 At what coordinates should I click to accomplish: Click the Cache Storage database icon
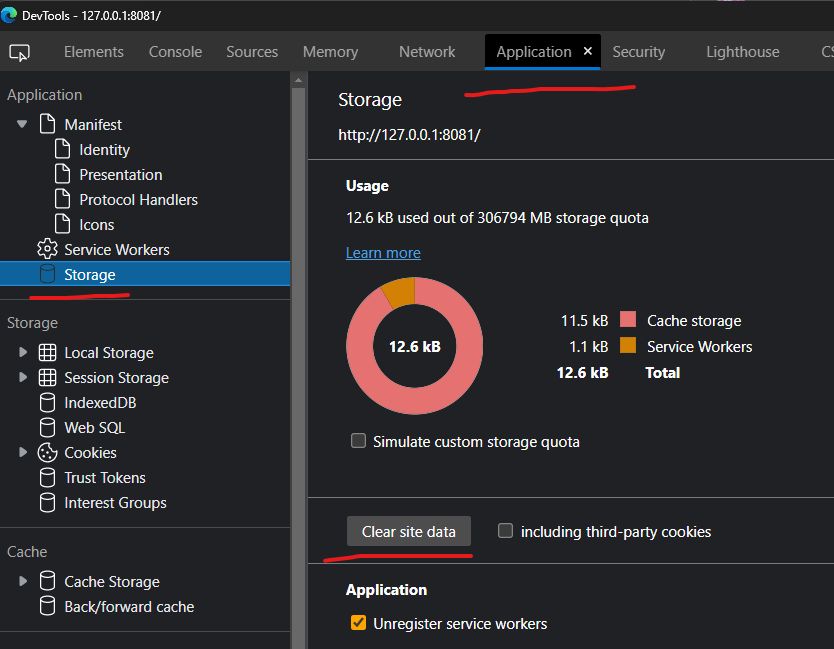[47, 581]
